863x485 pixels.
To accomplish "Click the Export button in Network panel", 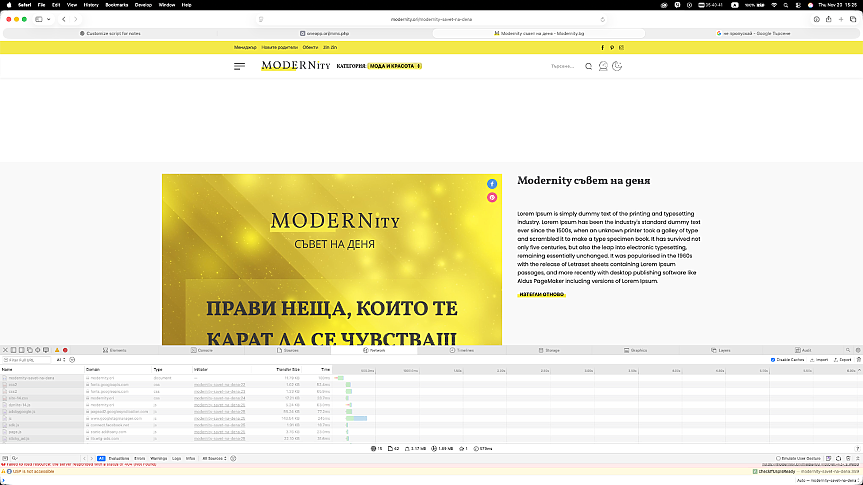I will tap(845, 359).
